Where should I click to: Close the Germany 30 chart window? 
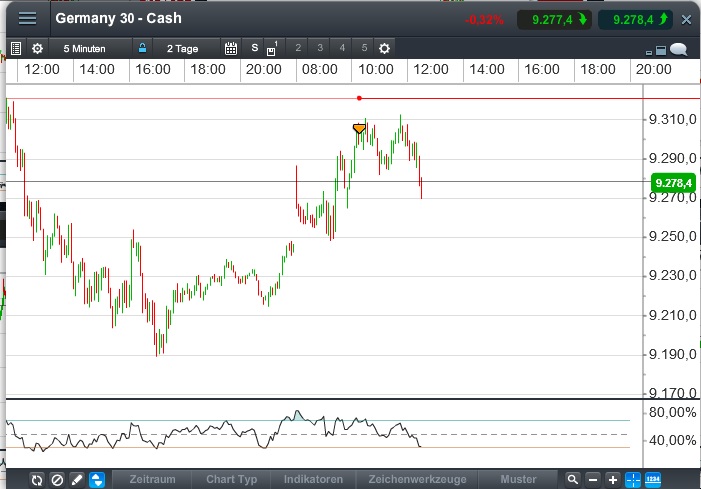click(x=686, y=20)
